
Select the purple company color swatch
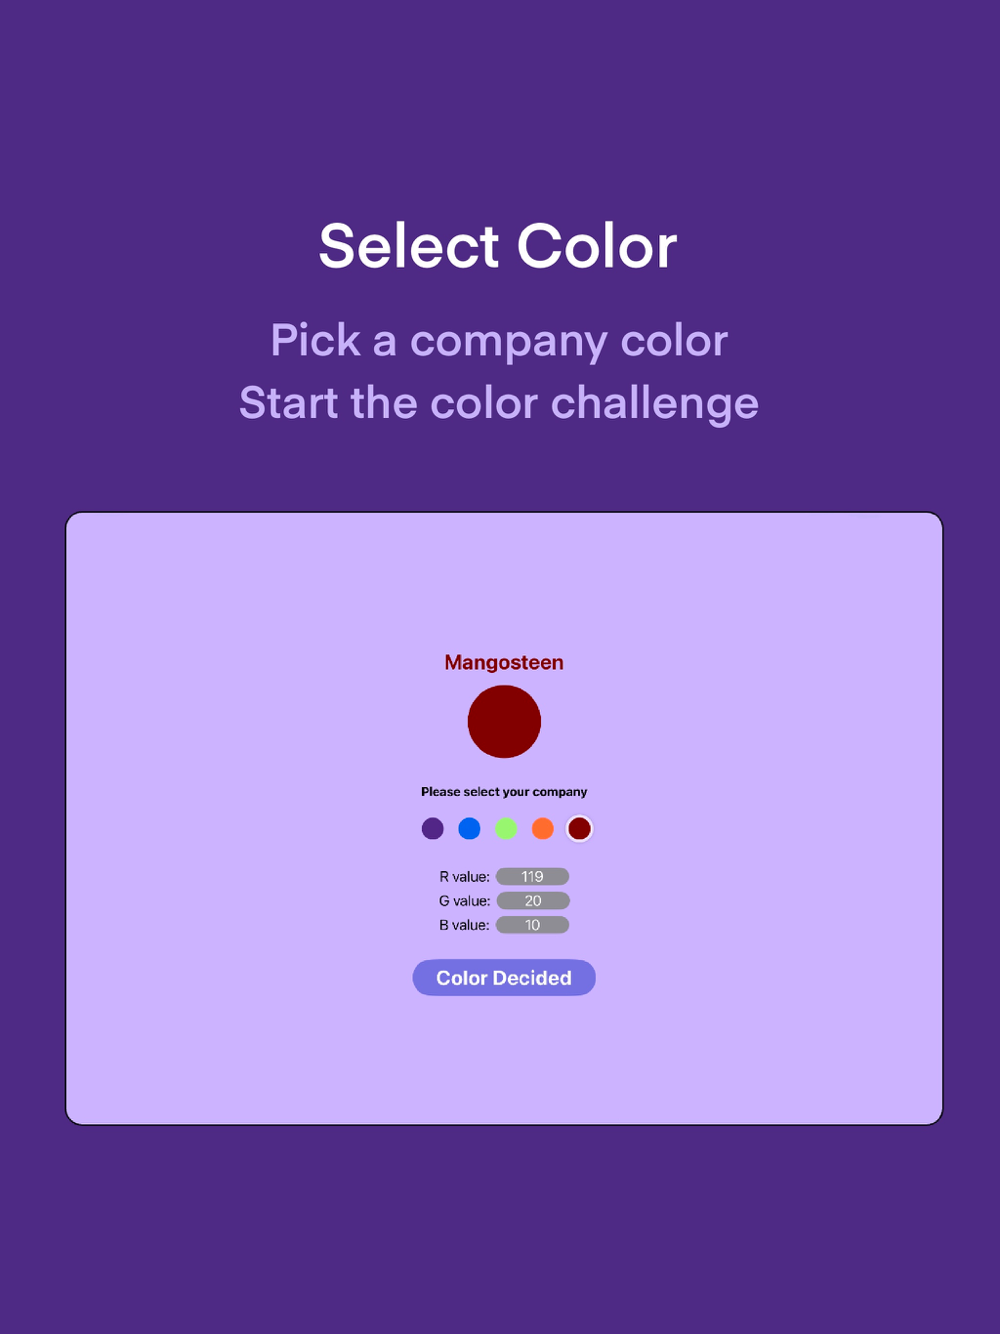click(x=432, y=828)
